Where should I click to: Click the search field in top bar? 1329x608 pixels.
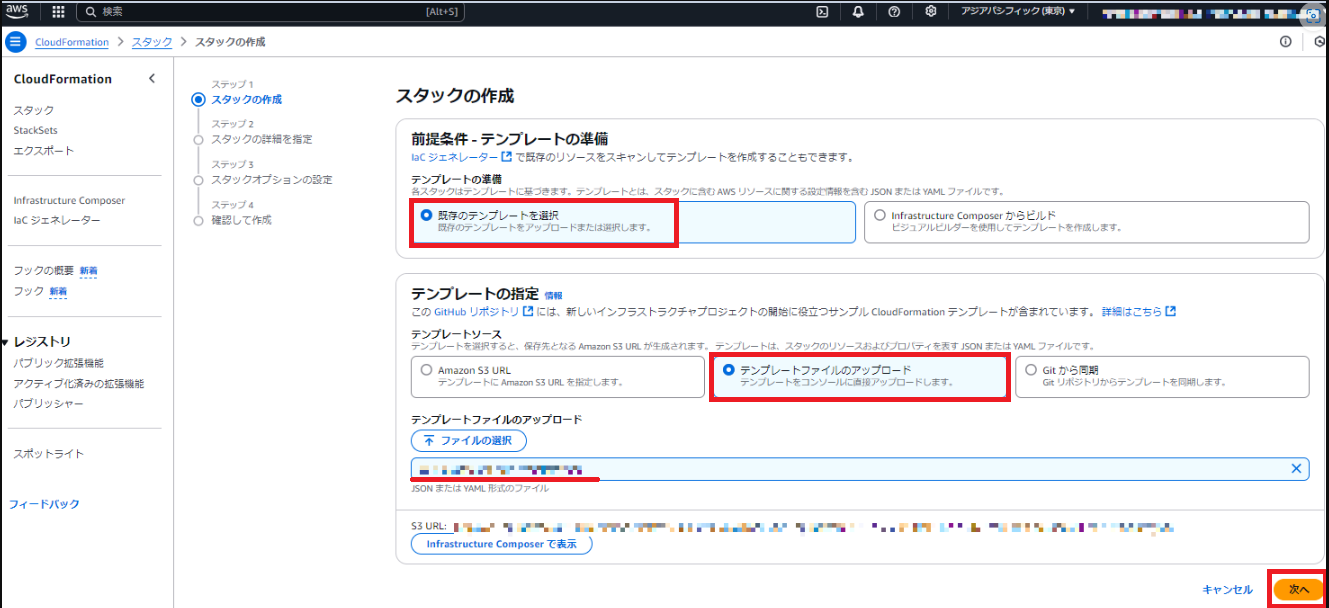(270, 12)
